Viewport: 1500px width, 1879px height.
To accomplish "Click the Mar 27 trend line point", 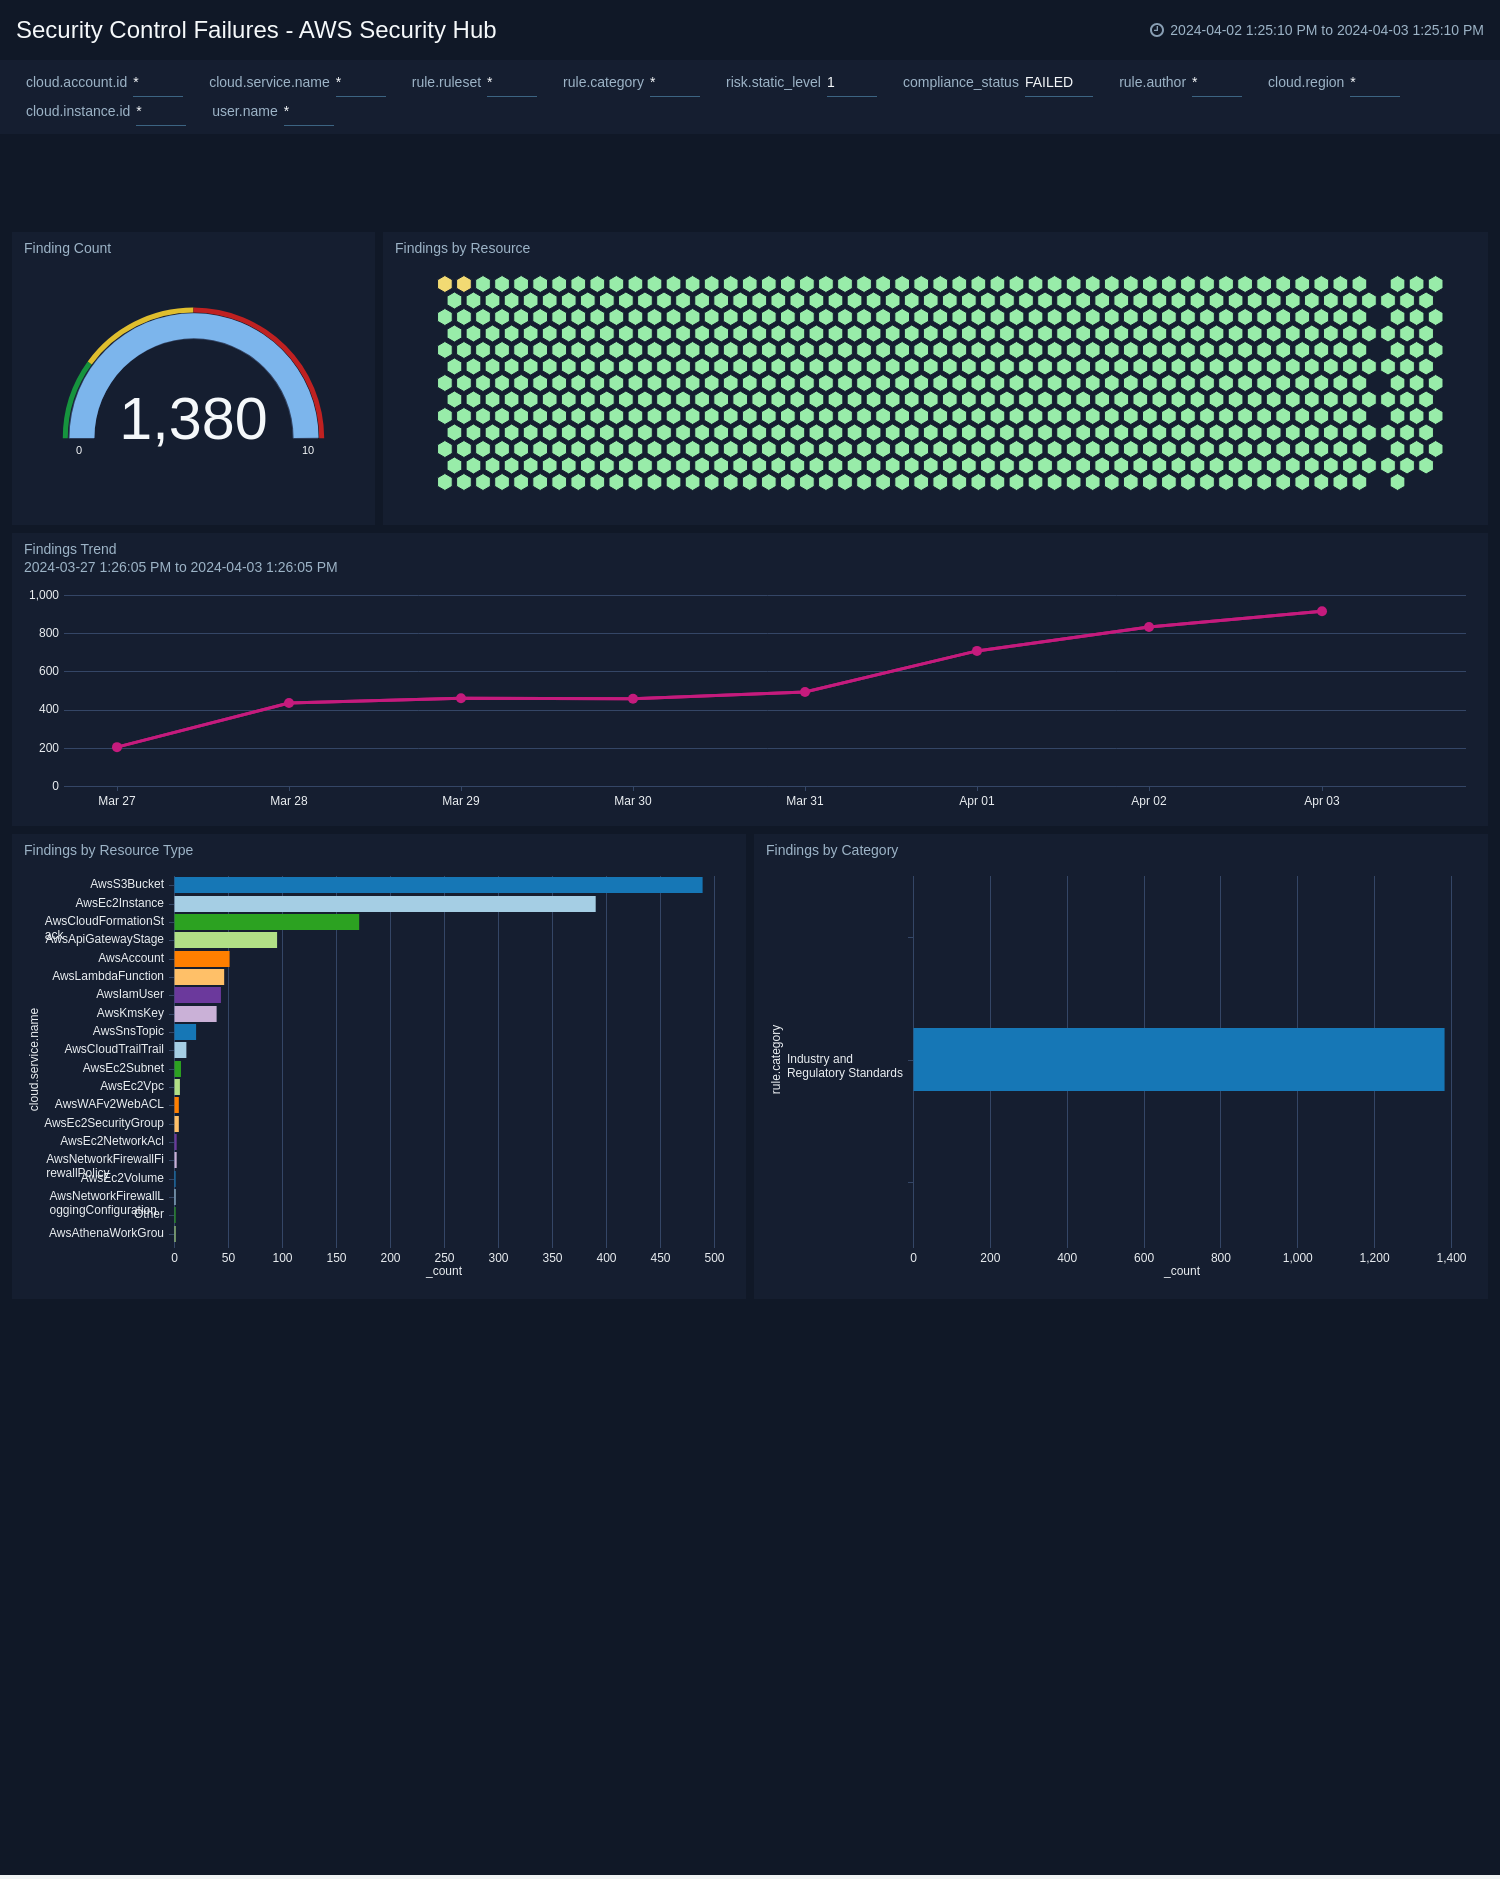I will point(117,747).
